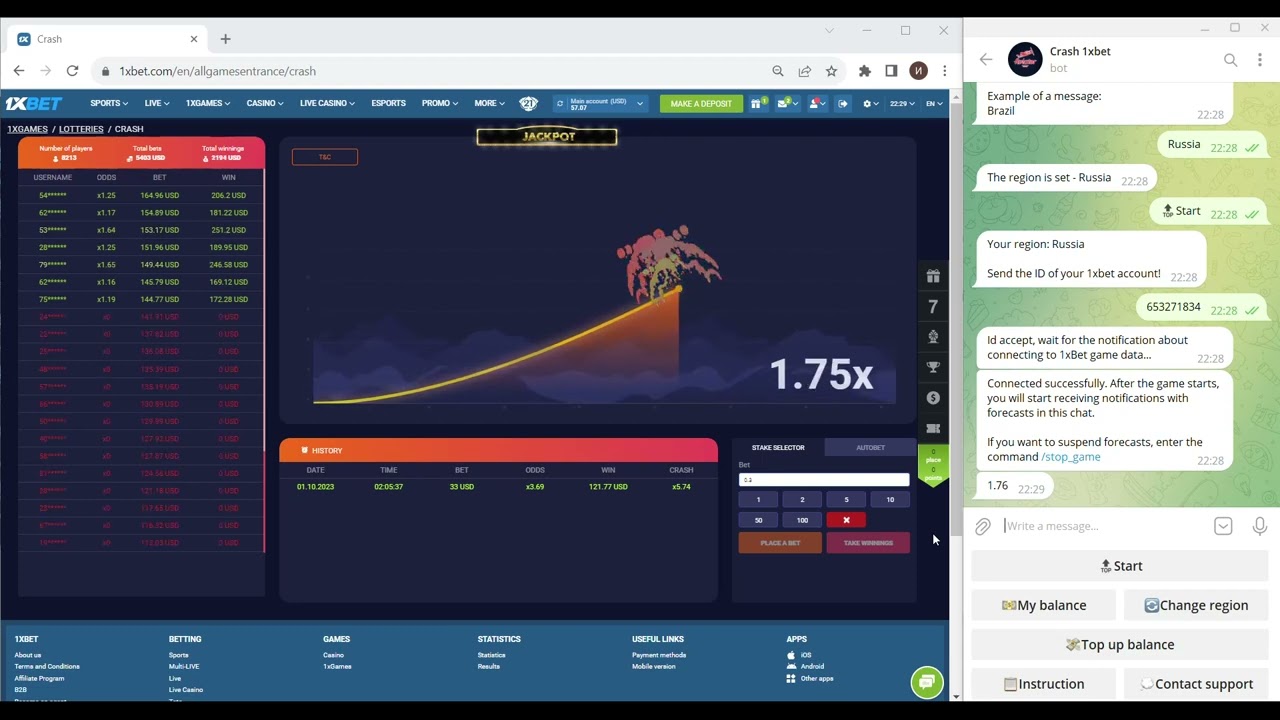This screenshot has width=1280, height=720.
Task: Click the /stop_game command link
Action: (1071, 457)
